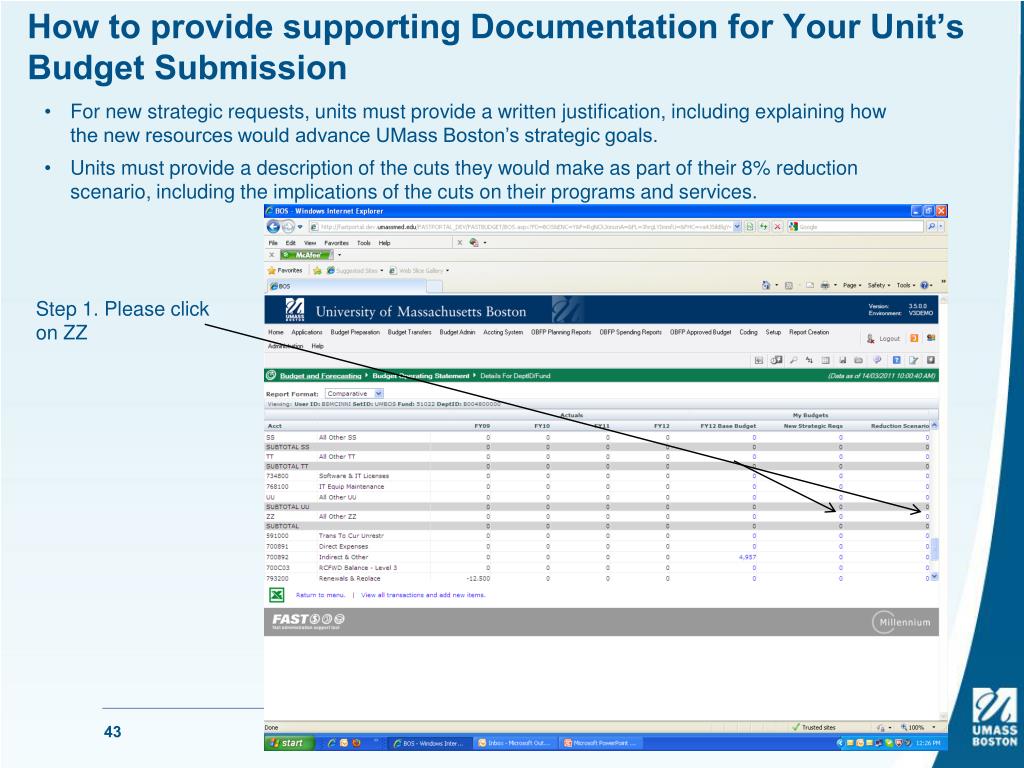This screenshot has width=1024, height=768.
Task: Click the Return to menu link
Action: [x=320, y=595]
